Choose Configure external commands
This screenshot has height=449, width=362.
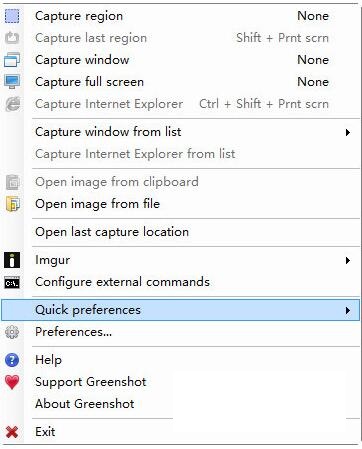click(122, 282)
